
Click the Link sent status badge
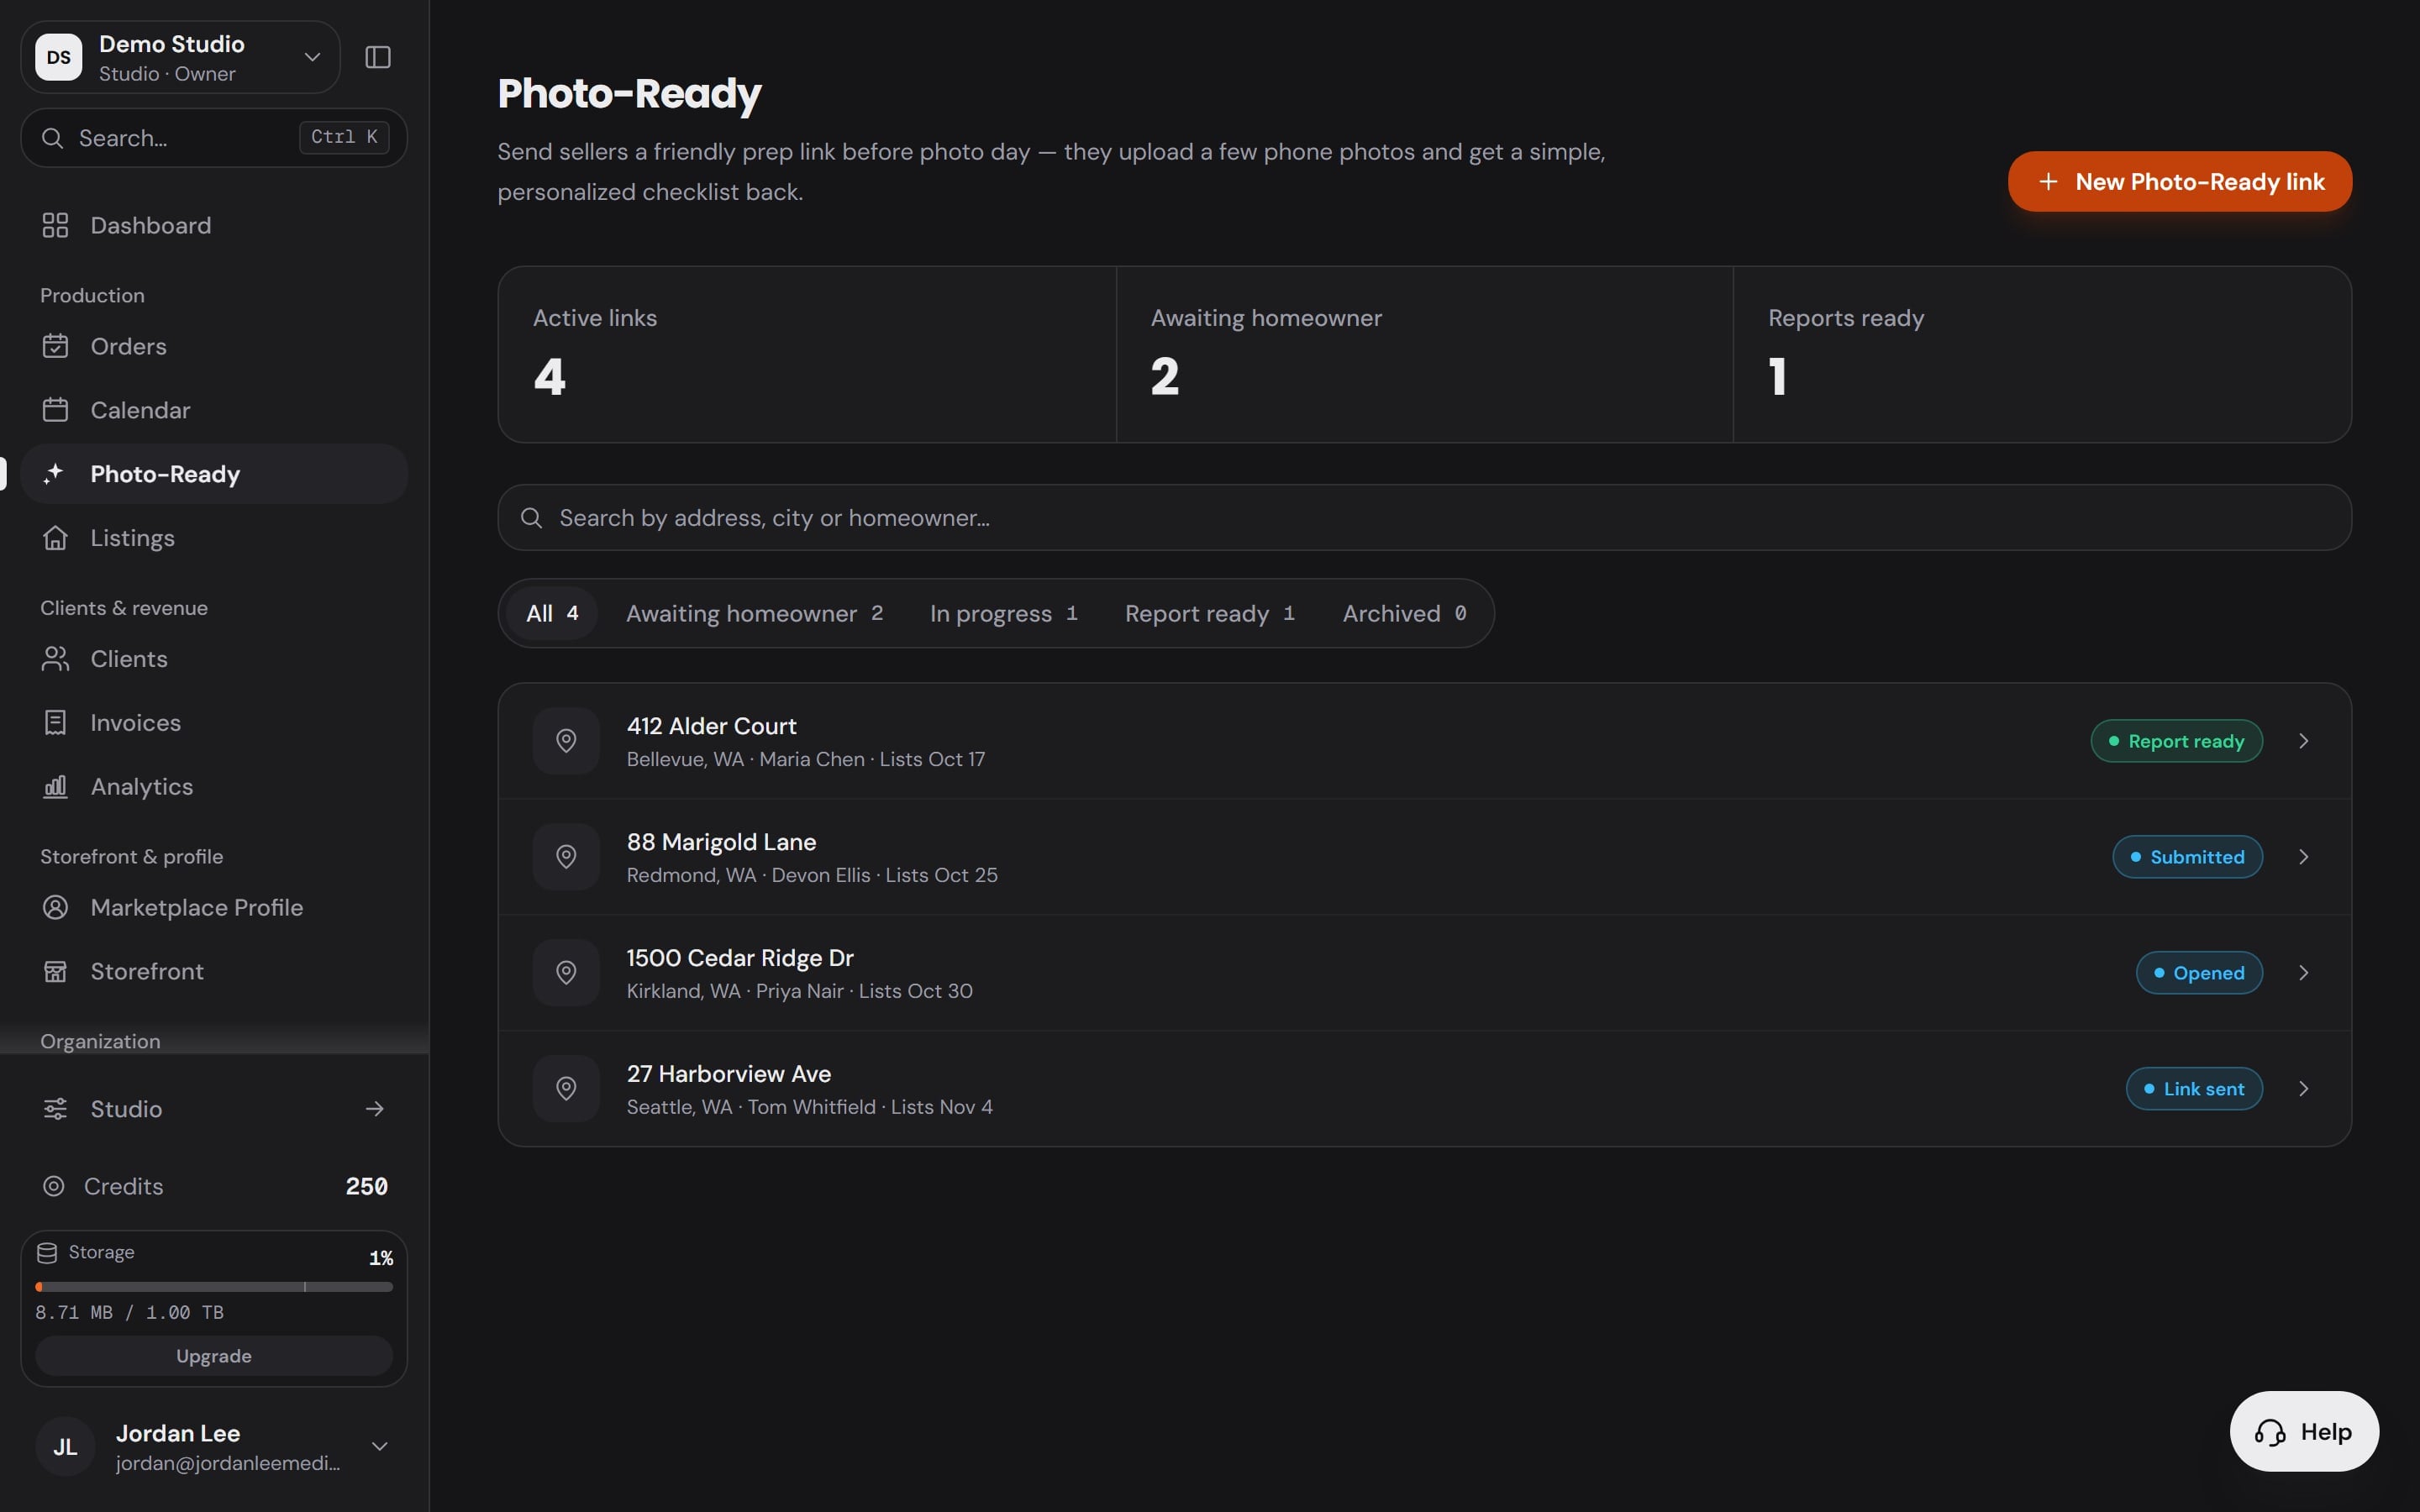tap(2194, 1088)
